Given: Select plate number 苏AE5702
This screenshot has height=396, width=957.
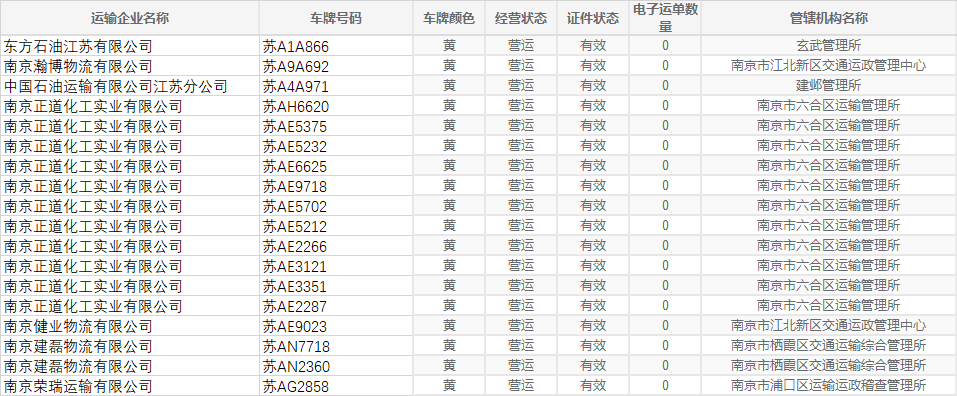Looking at the screenshot, I should click(x=336, y=206).
